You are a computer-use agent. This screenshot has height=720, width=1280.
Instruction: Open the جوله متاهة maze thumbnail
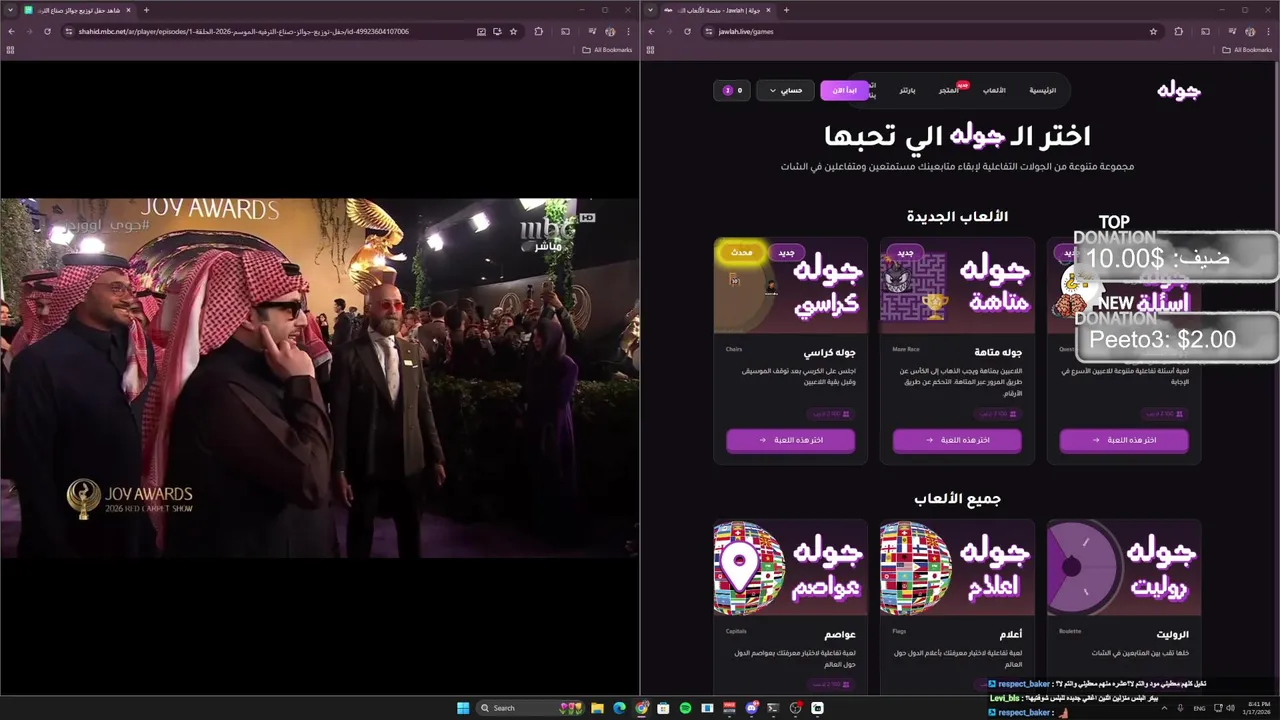[957, 286]
